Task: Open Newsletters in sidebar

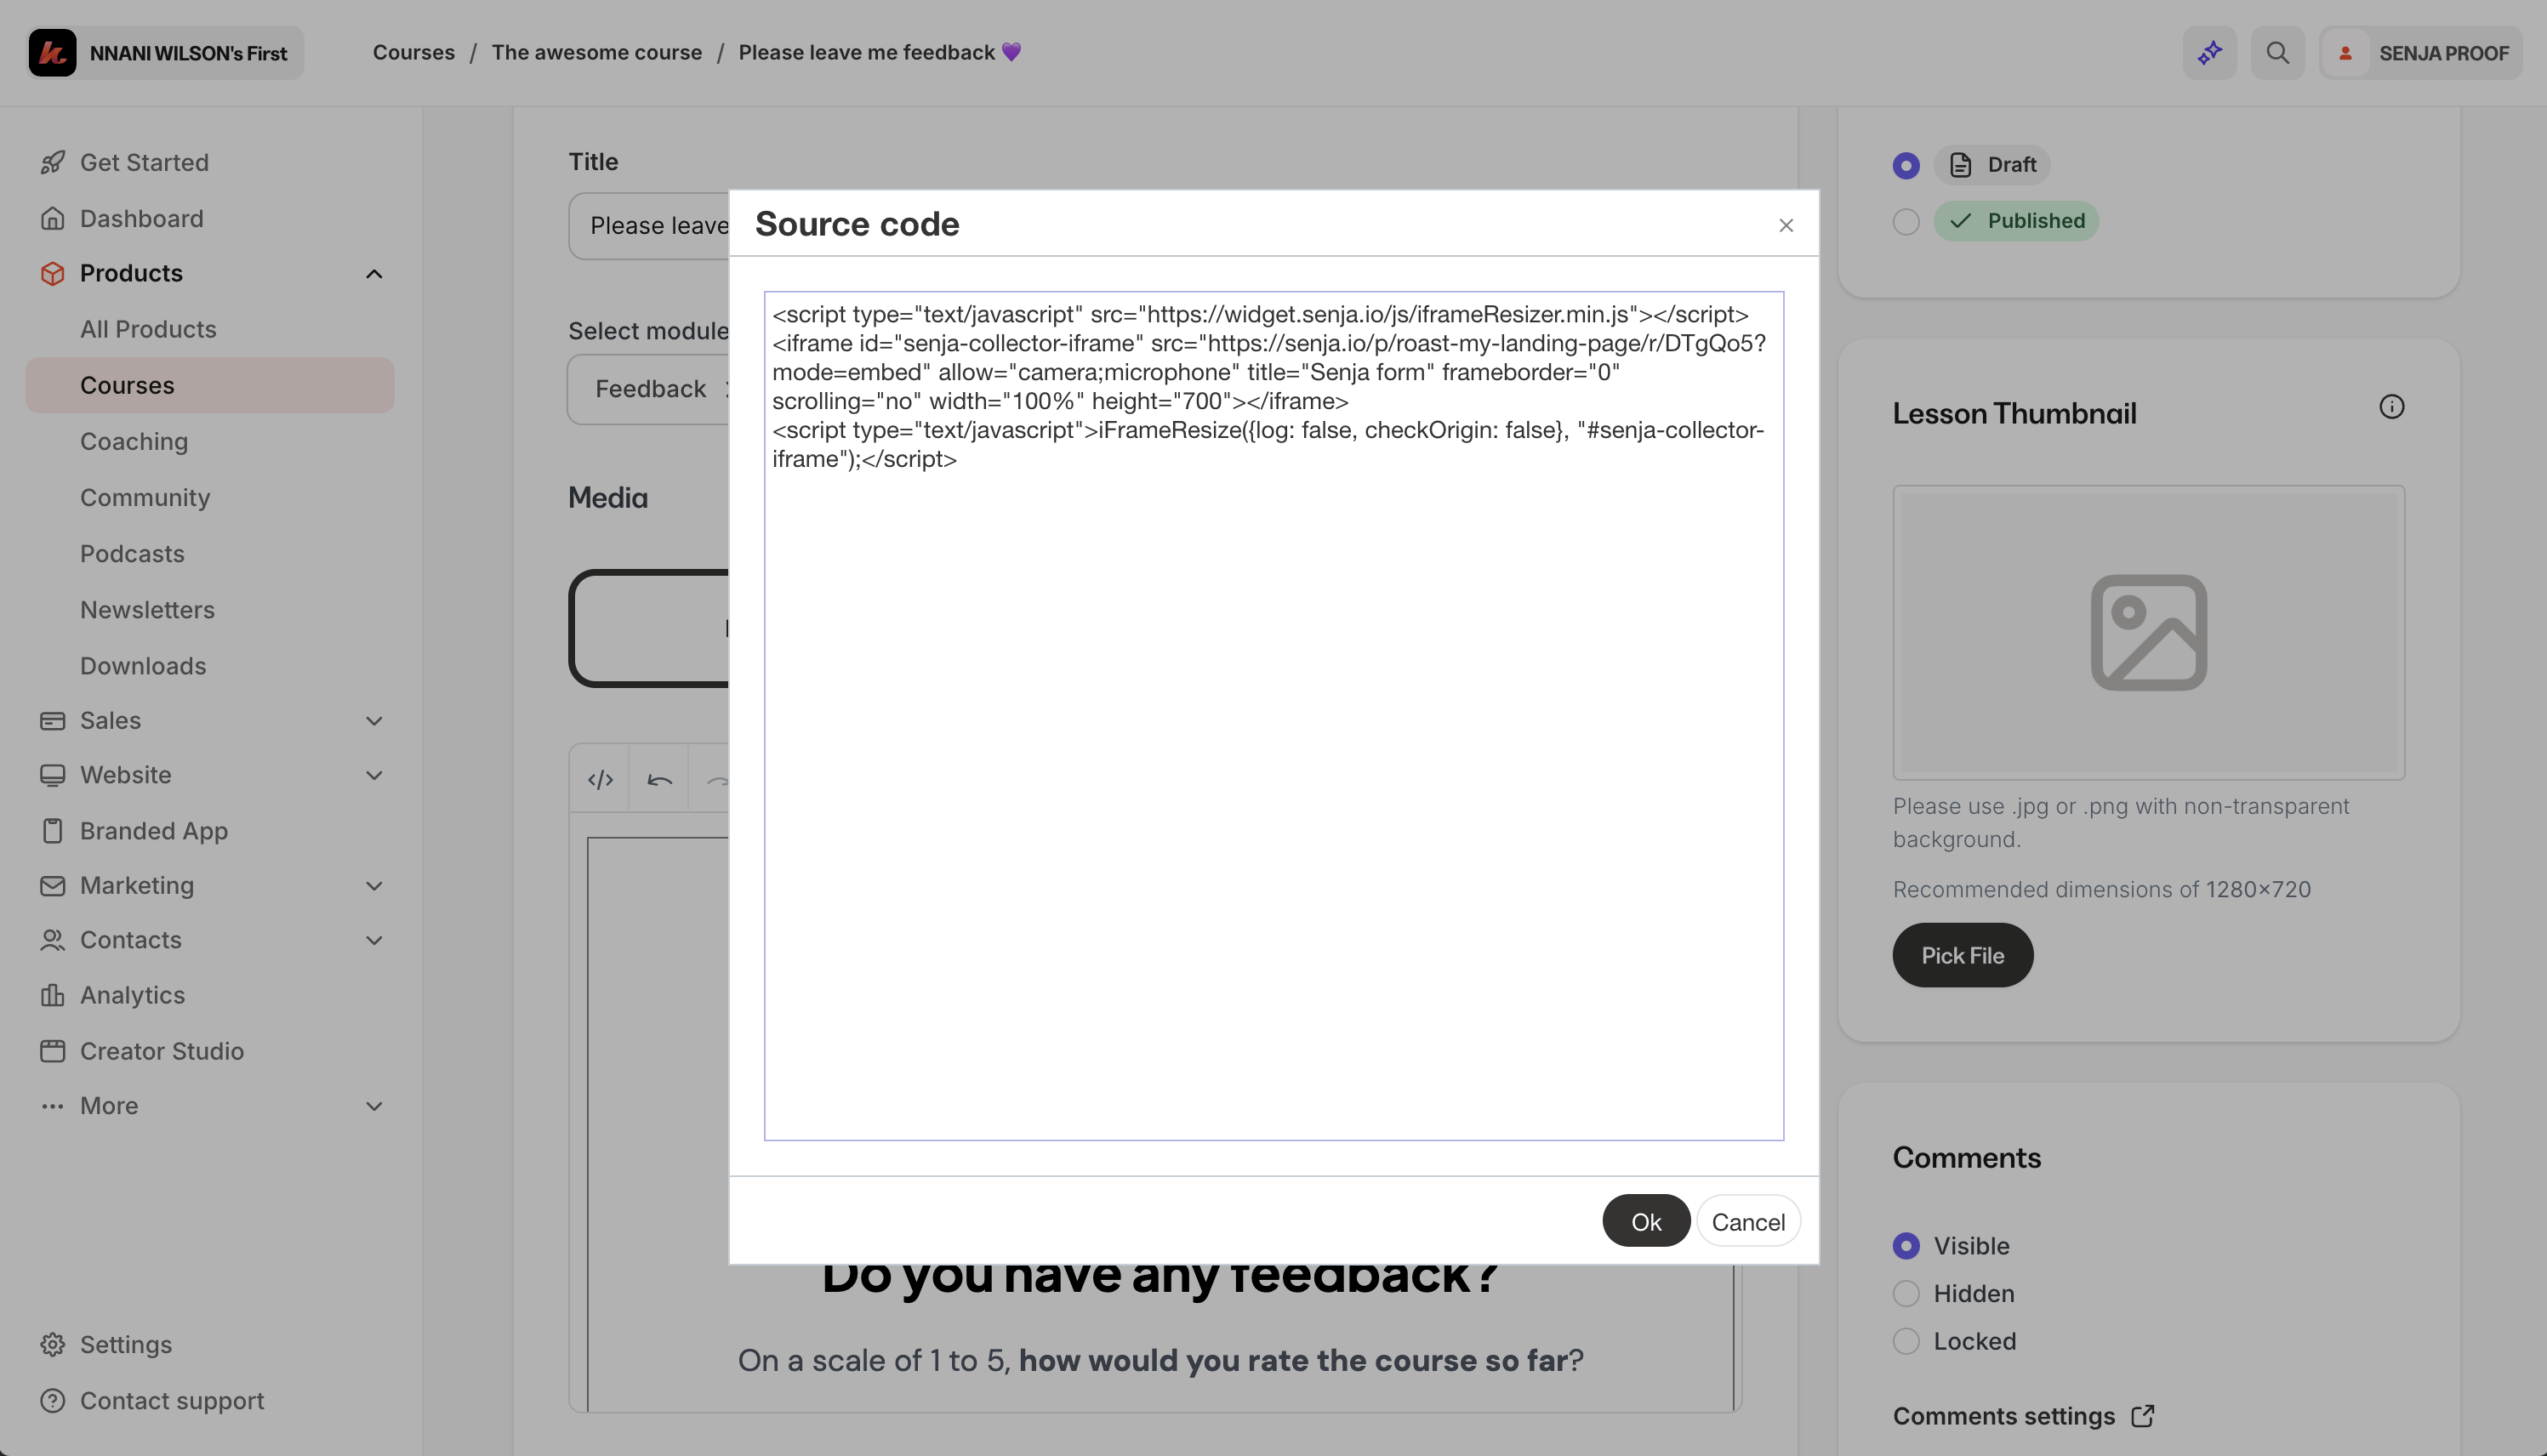Action: [147, 609]
